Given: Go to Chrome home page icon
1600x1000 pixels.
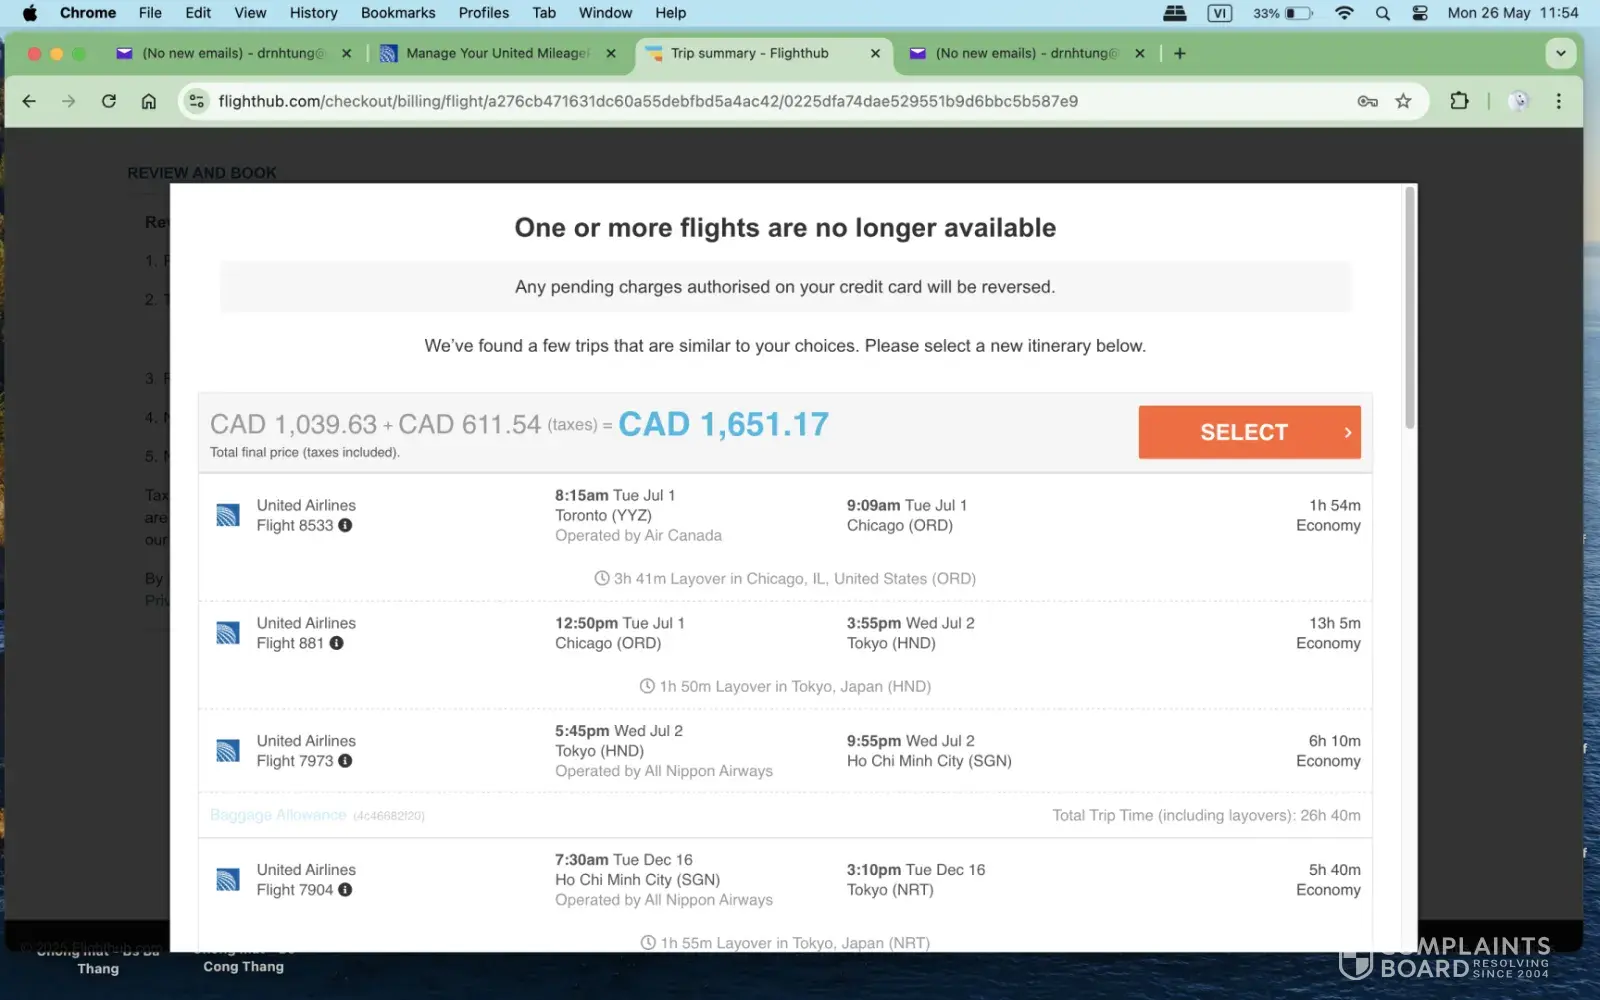Looking at the screenshot, I should pos(149,101).
